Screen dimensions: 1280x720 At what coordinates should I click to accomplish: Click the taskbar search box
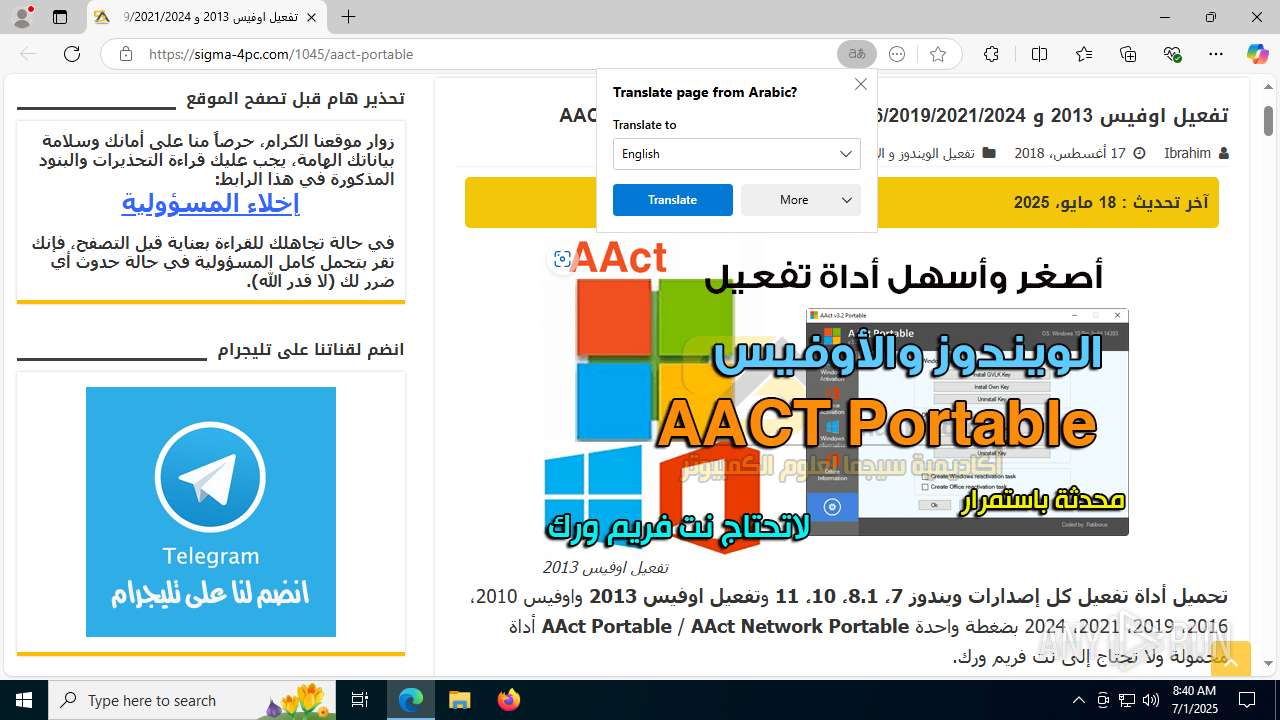193,700
